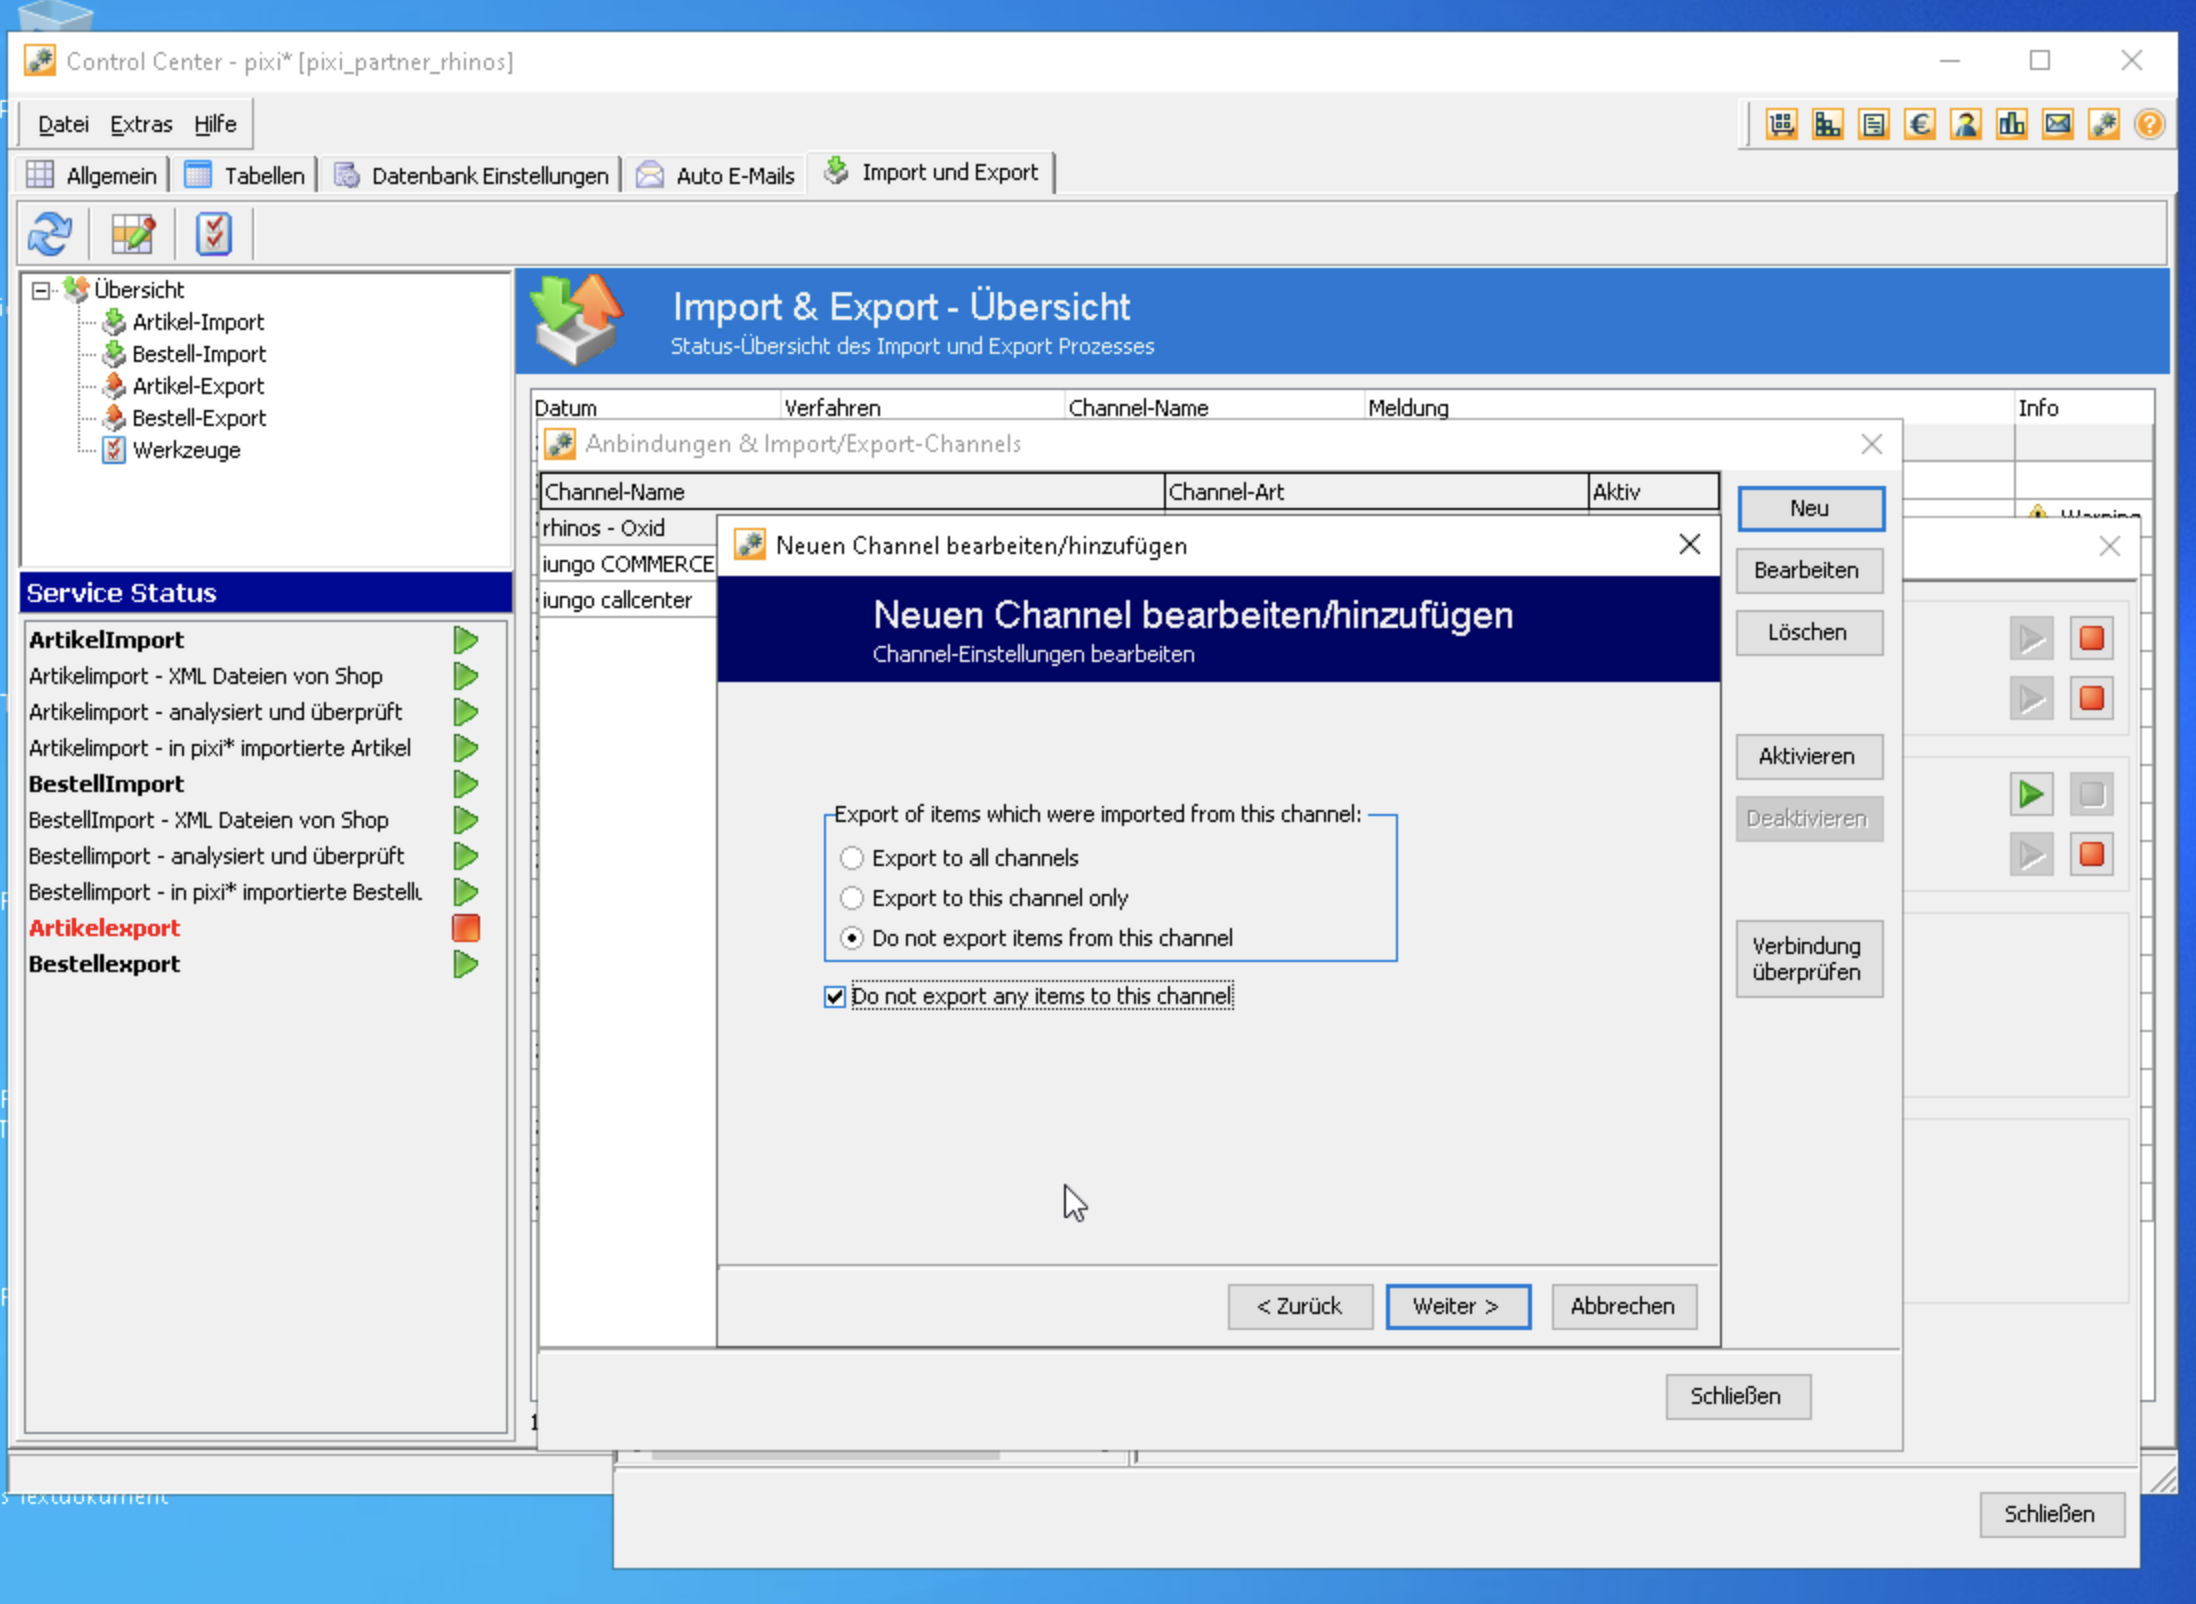This screenshot has width=2196, height=1604.
Task: Select Artikel-Import in the tree
Action: tap(198, 322)
